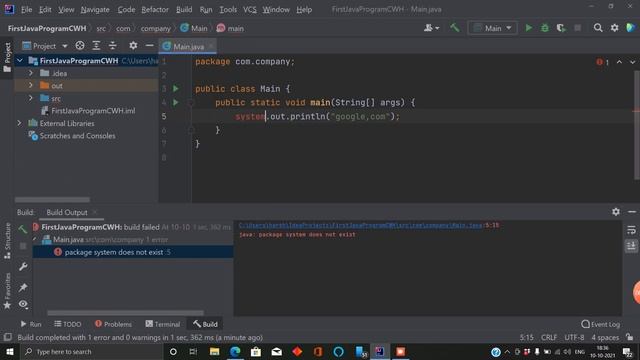Image resolution: width=640 pixels, height=360 pixels.
Task: Open the TODO tool window
Action: pos(68,324)
